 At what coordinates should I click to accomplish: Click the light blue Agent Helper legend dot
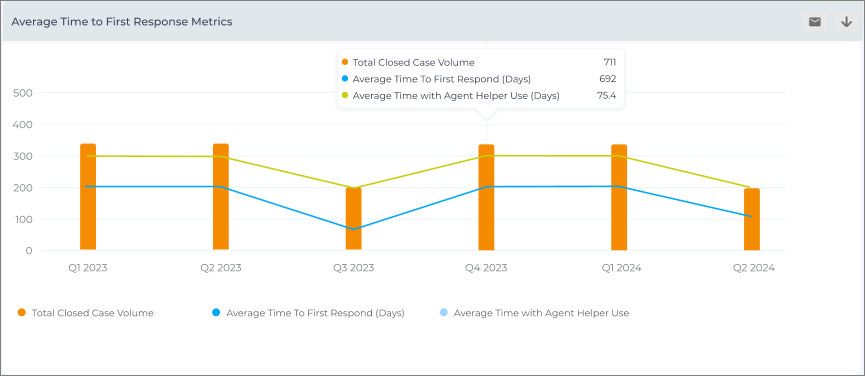point(444,313)
